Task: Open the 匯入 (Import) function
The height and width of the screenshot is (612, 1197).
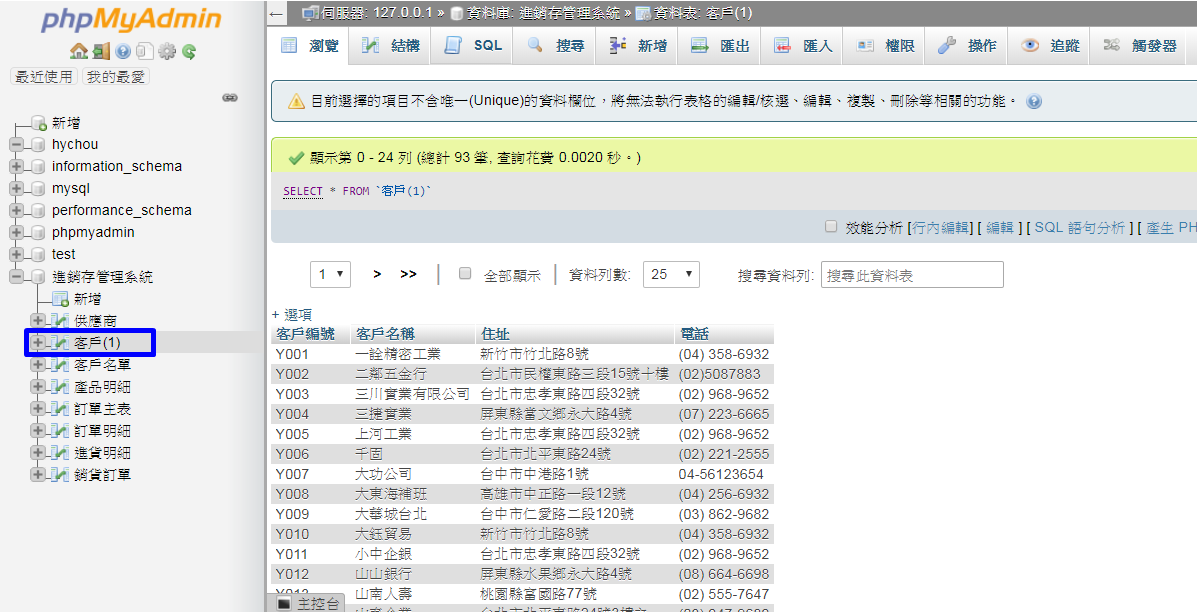Action: pyautogui.click(x=800, y=45)
